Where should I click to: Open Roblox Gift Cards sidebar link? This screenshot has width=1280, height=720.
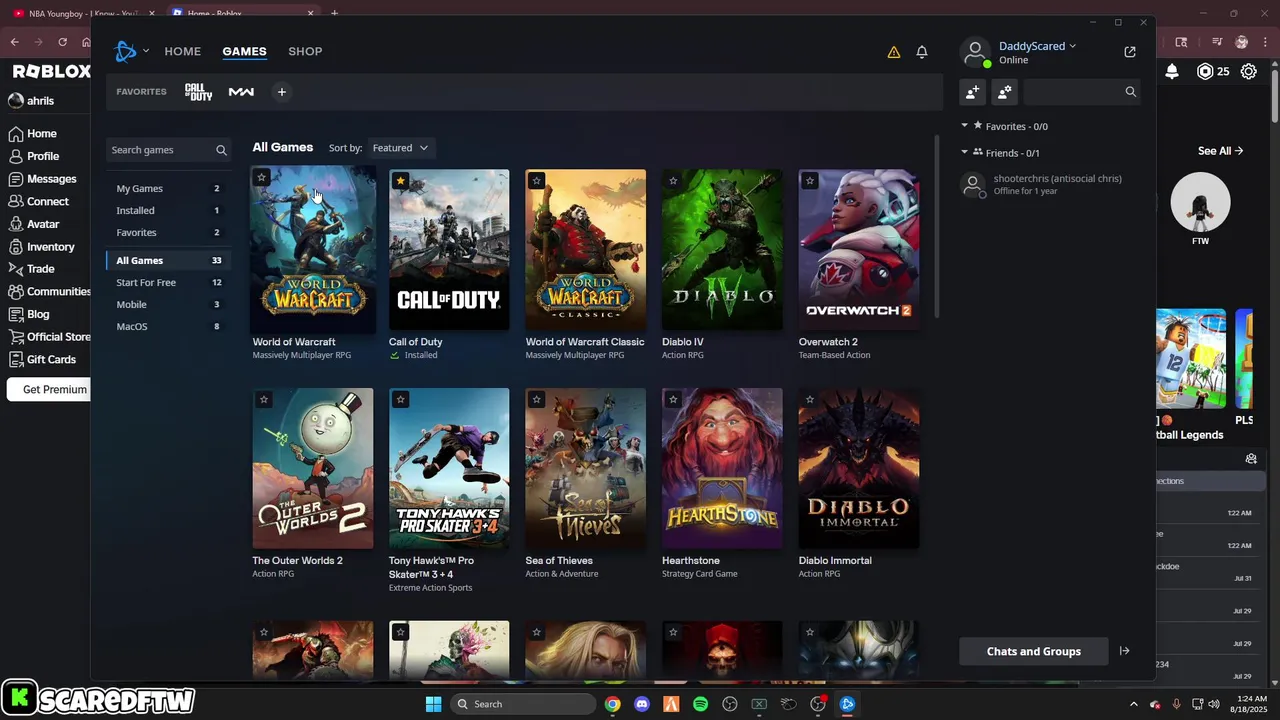click(x=42, y=359)
